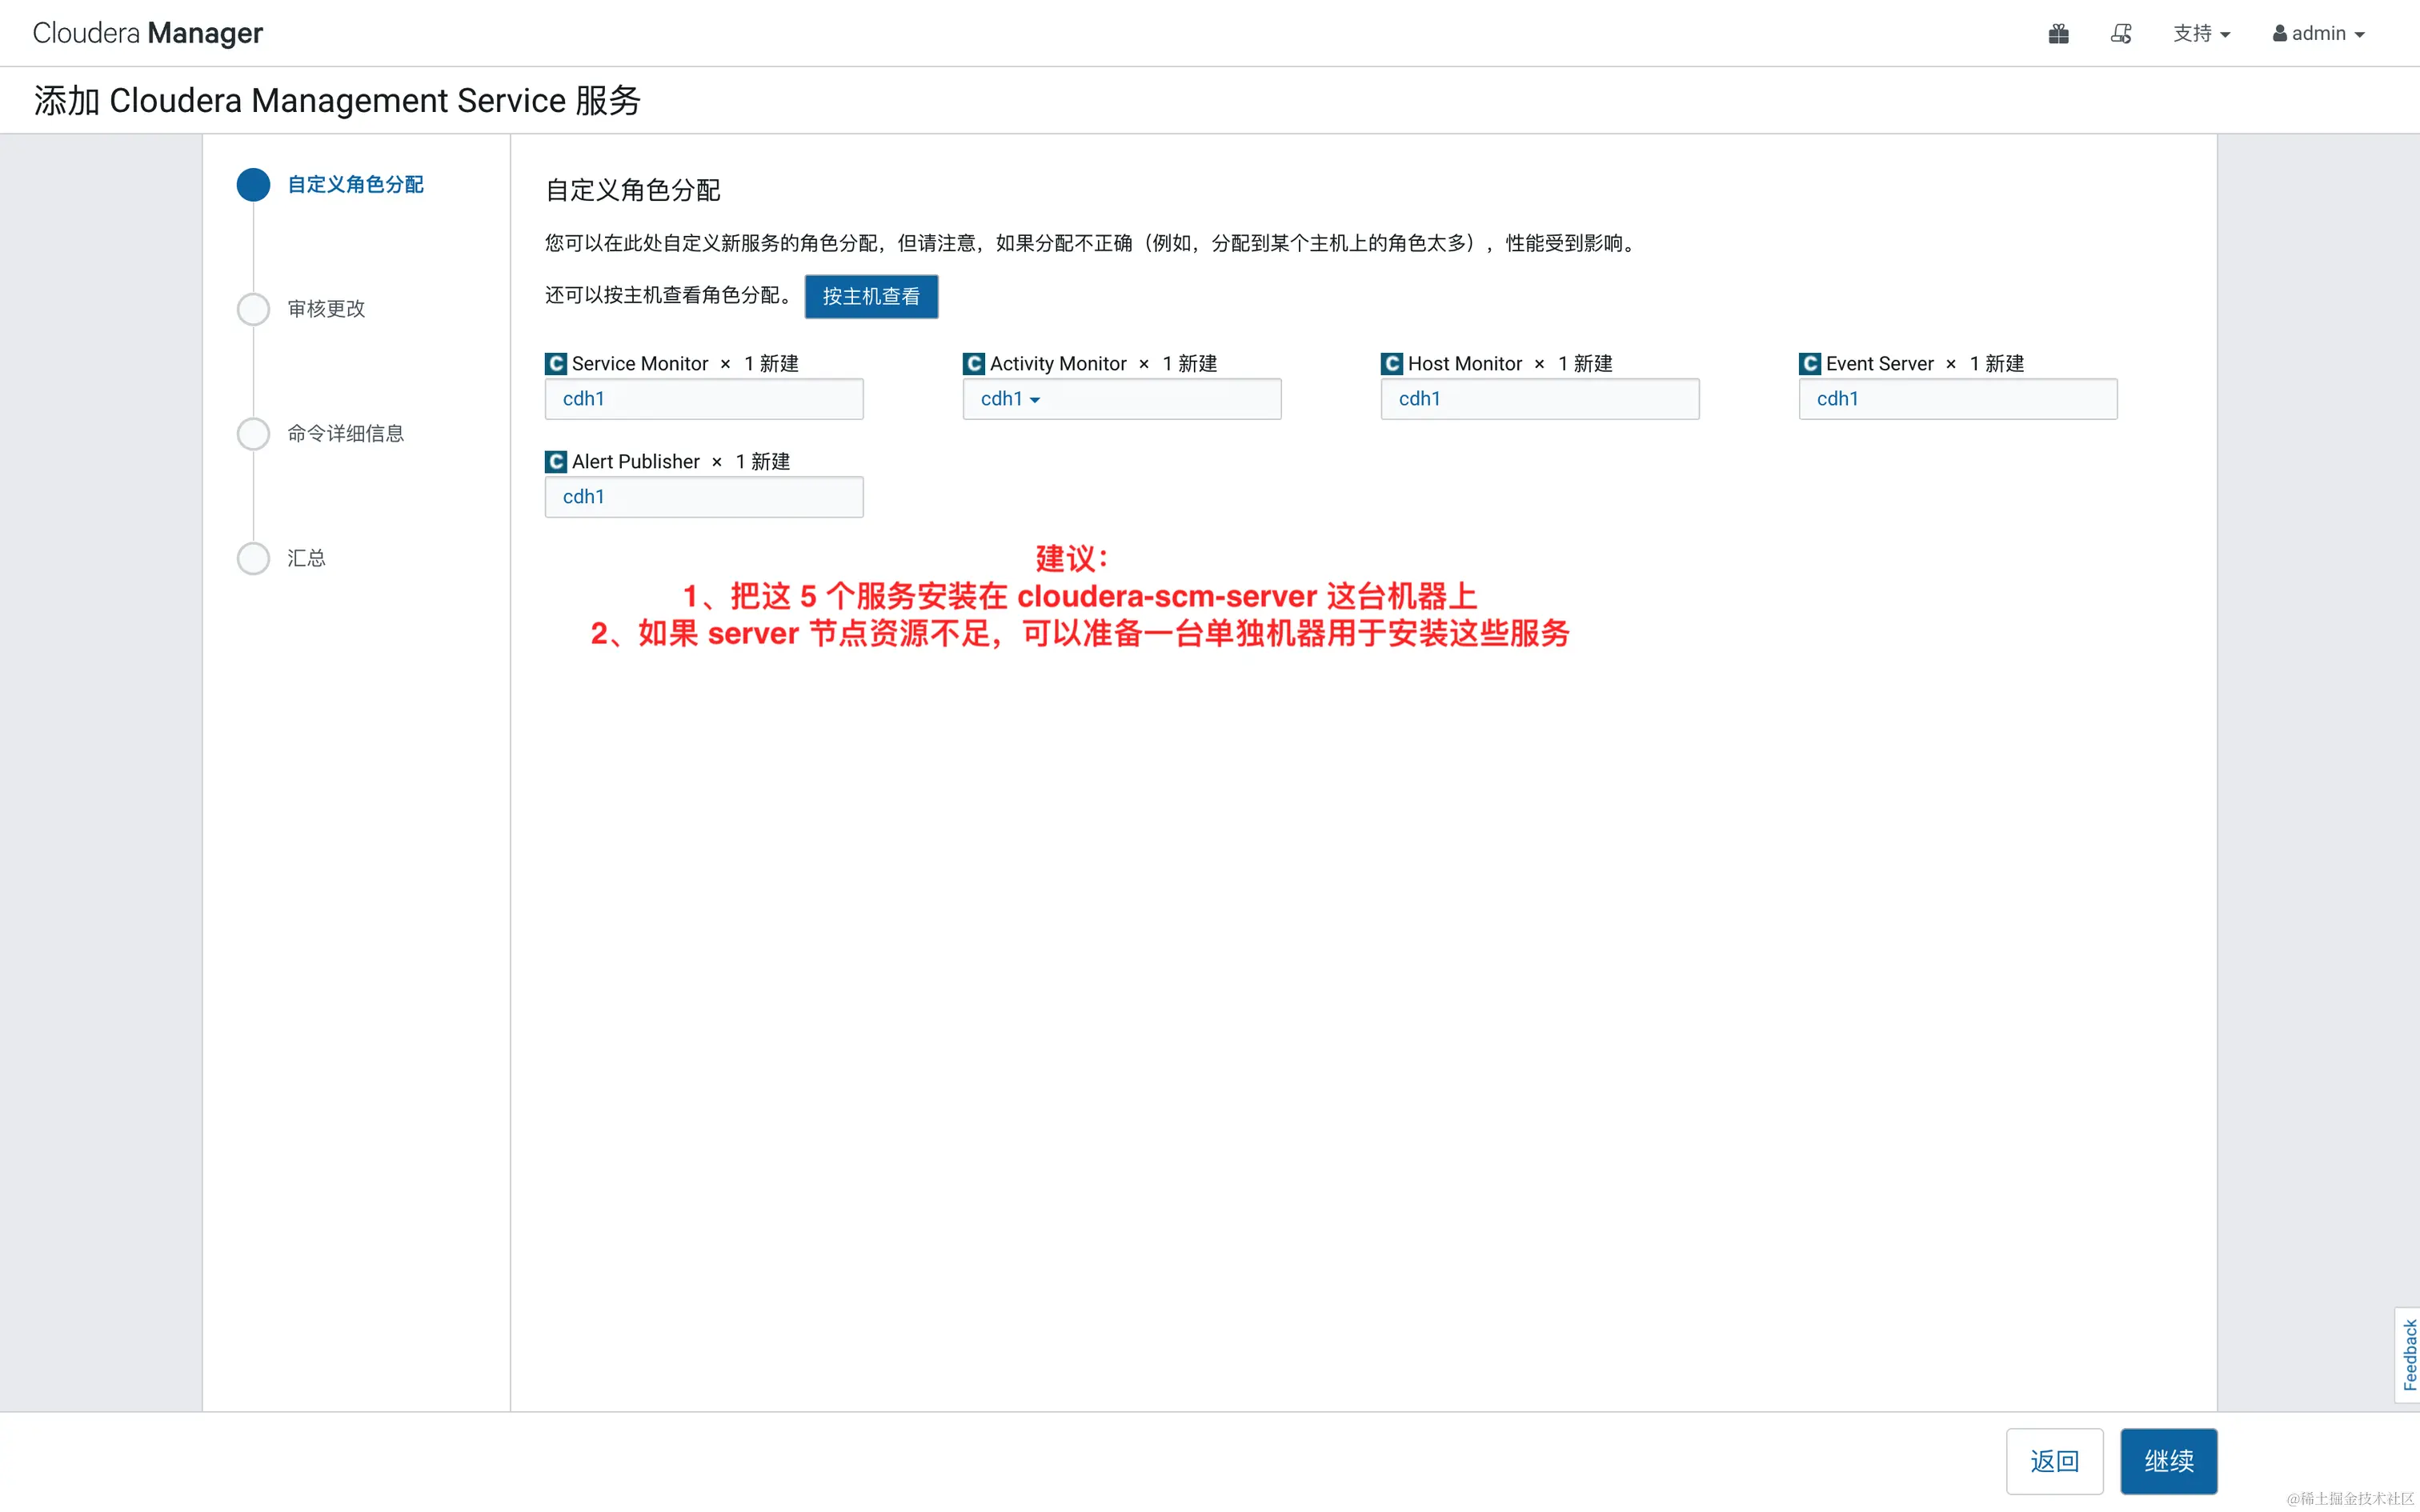This screenshot has height=1512, width=2420.
Task: Click the empty circle beside 命令详细信息
Action: coord(253,434)
